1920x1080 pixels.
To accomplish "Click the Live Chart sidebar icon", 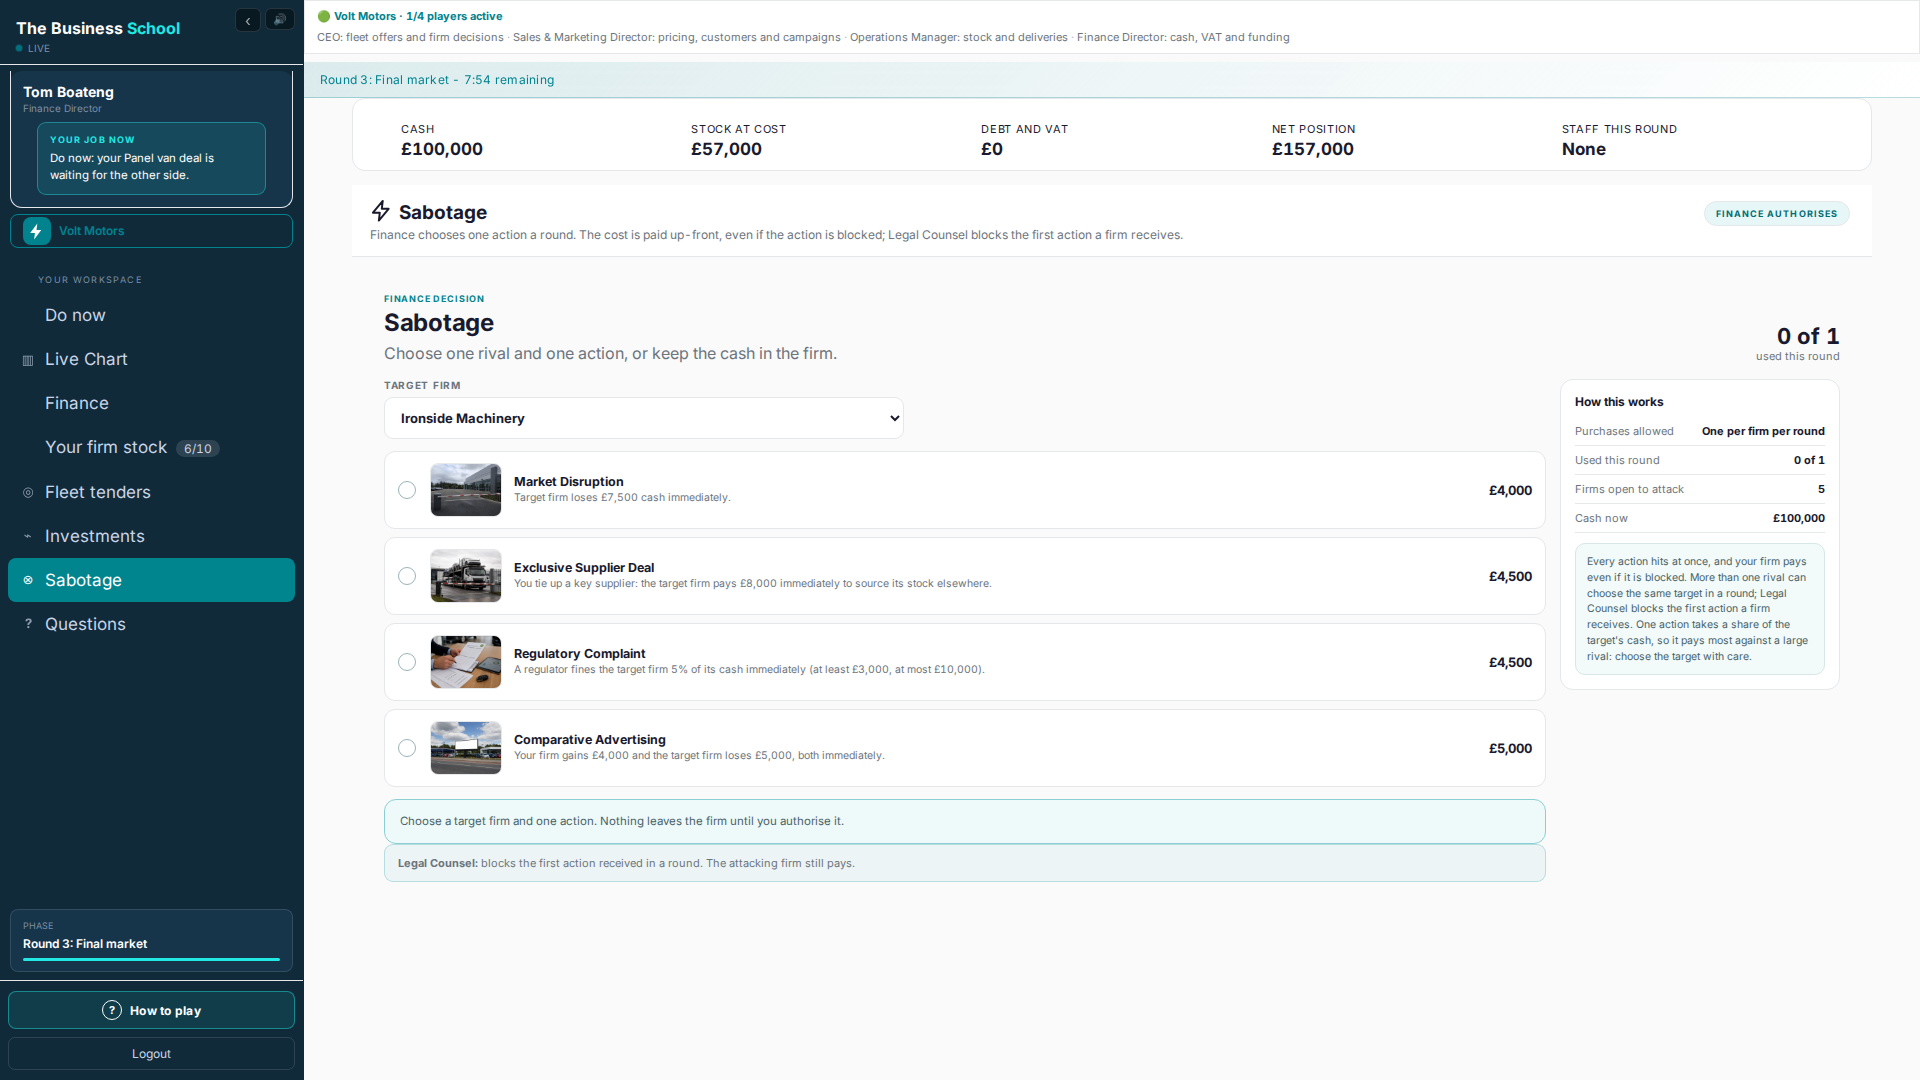I will click(28, 360).
